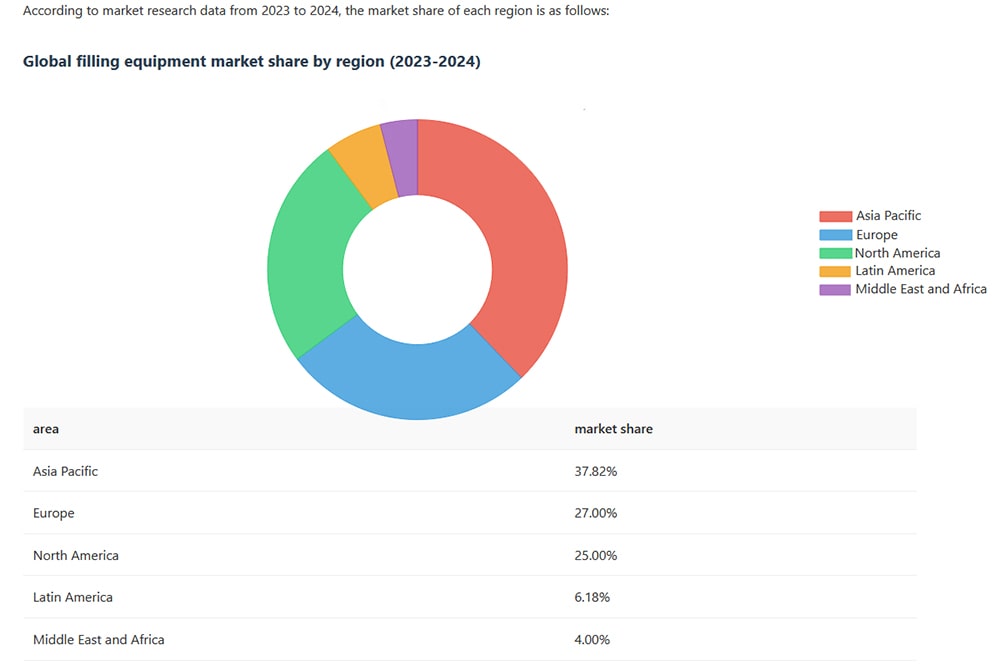Image resolution: width=1000 pixels, height=665 pixels.
Task: Toggle the Asia Pacific legend label
Action: pos(888,216)
